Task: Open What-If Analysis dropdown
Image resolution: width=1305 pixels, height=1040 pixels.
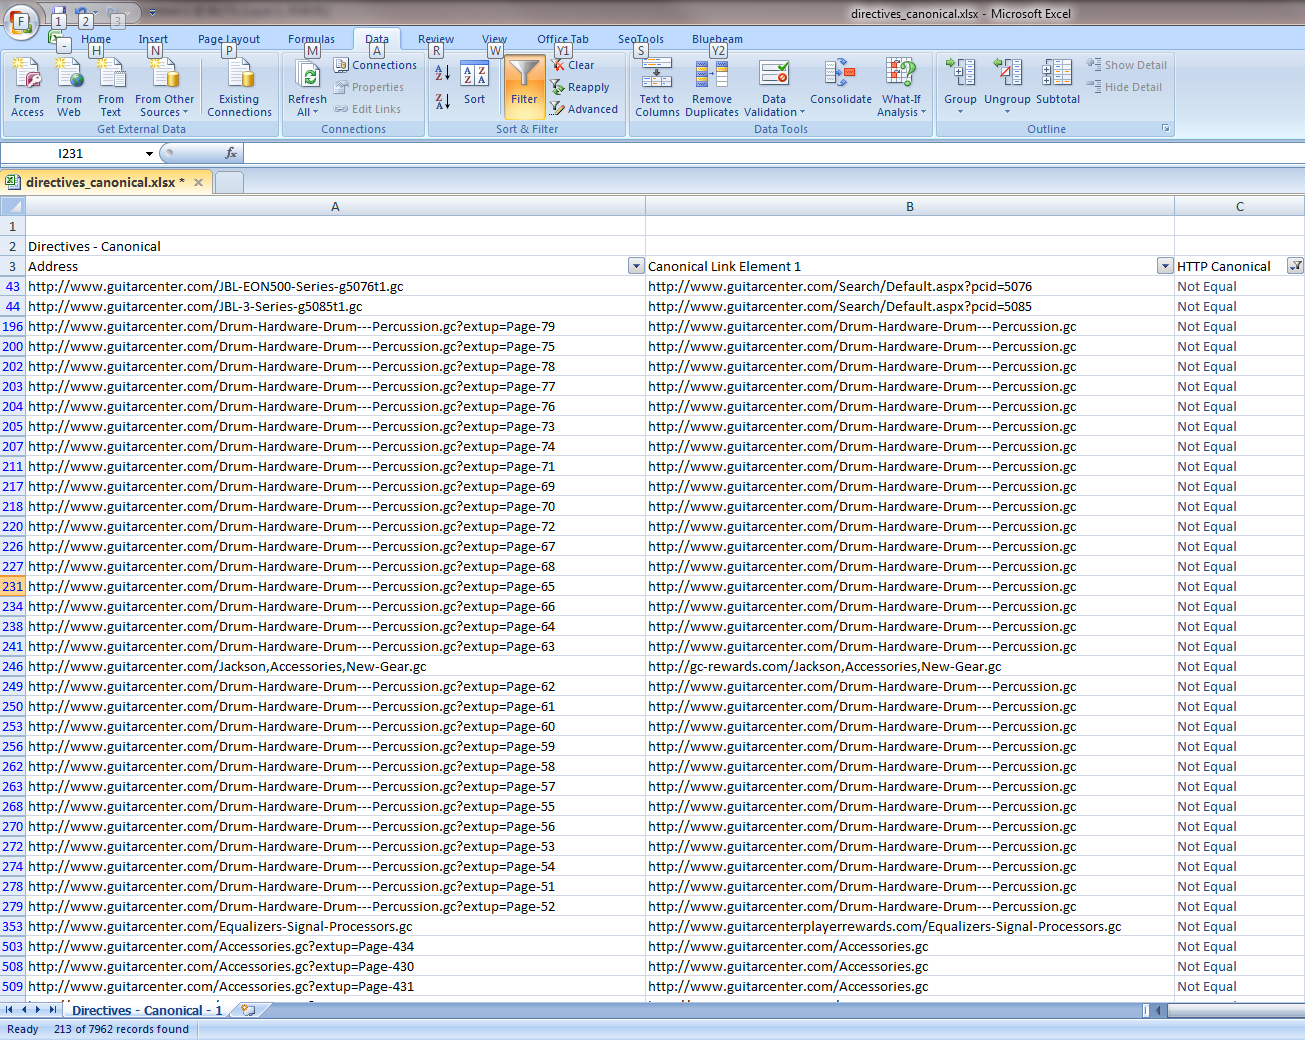Action: pos(902,87)
